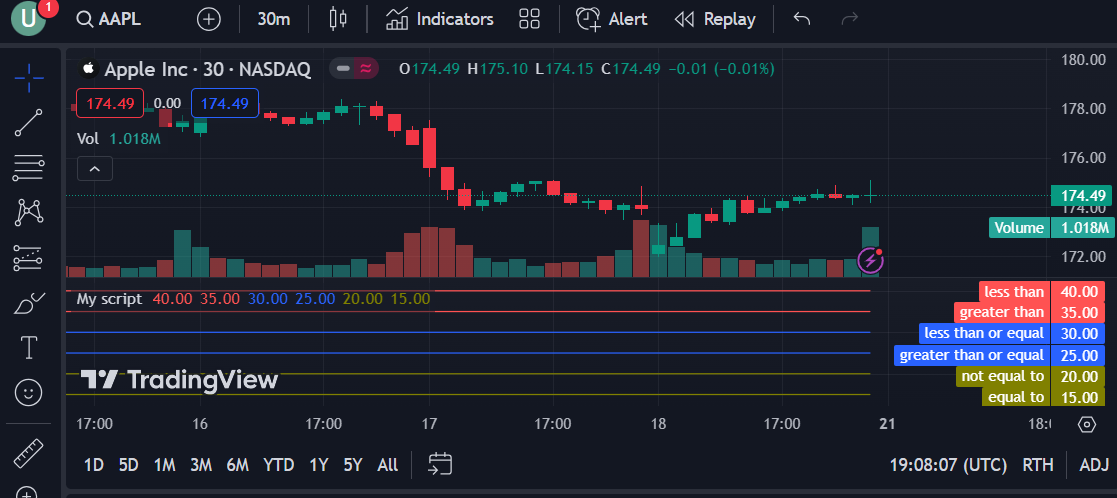The image size is (1117, 498).
Task: Switch to the 5Y date range
Action: (353, 465)
